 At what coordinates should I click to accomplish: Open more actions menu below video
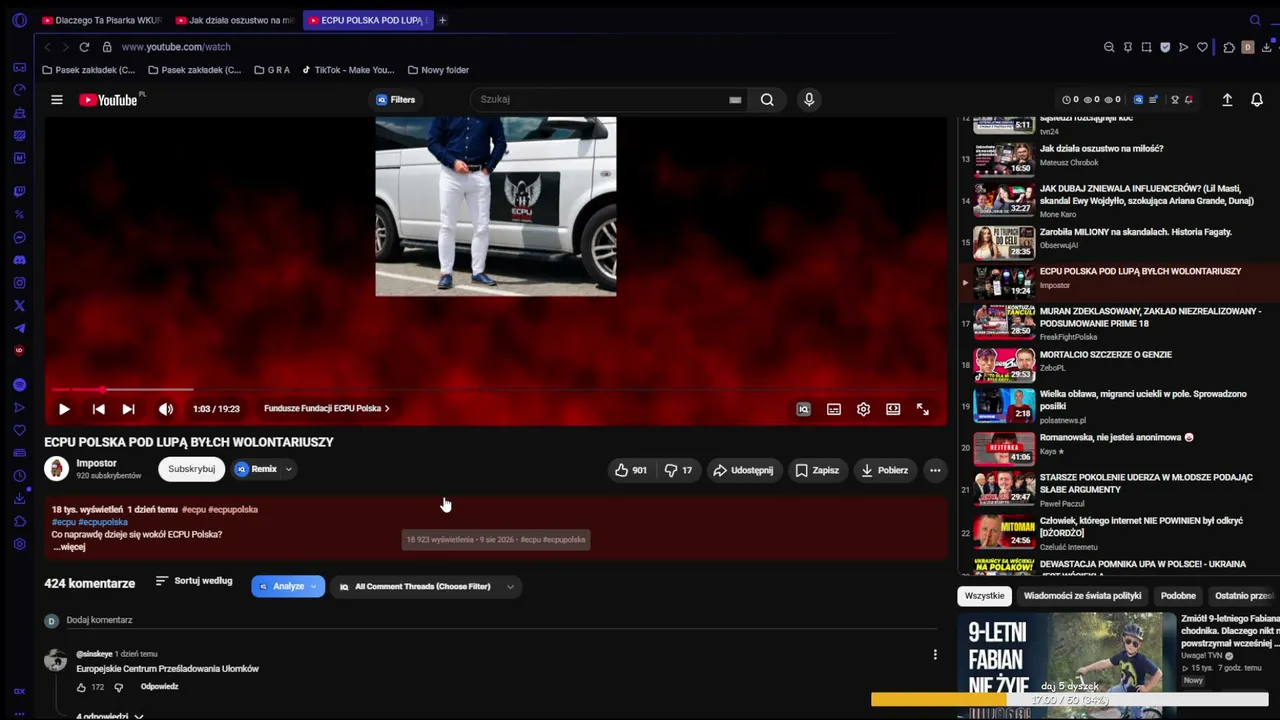pyautogui.click(x=935, y=470)
